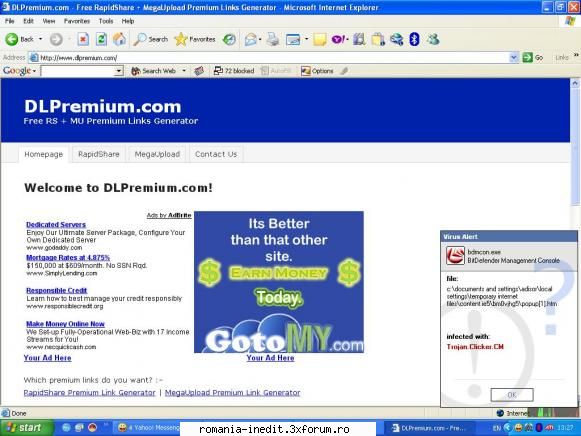The width and height of the screenshot is (581, 436).
Task: Click the Search Web button in the Google toolbar
Action: (153, 71)
